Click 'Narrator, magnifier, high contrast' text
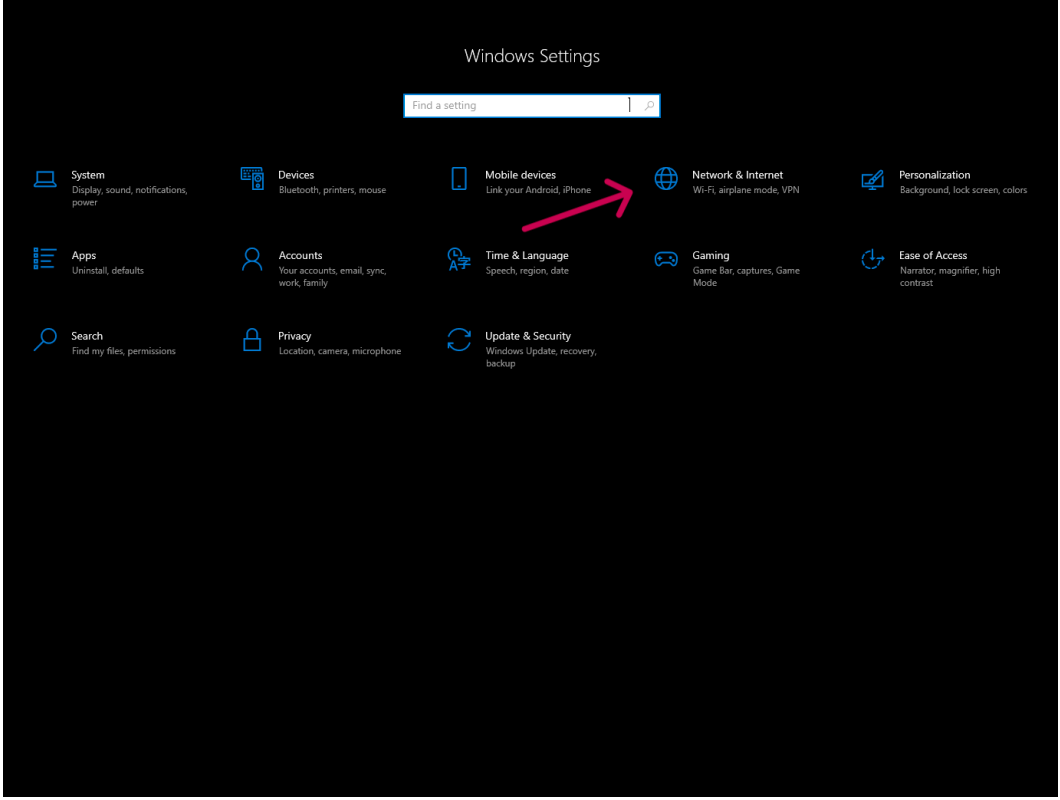This screenshot has height=800, width=1060. coord(950,277)
